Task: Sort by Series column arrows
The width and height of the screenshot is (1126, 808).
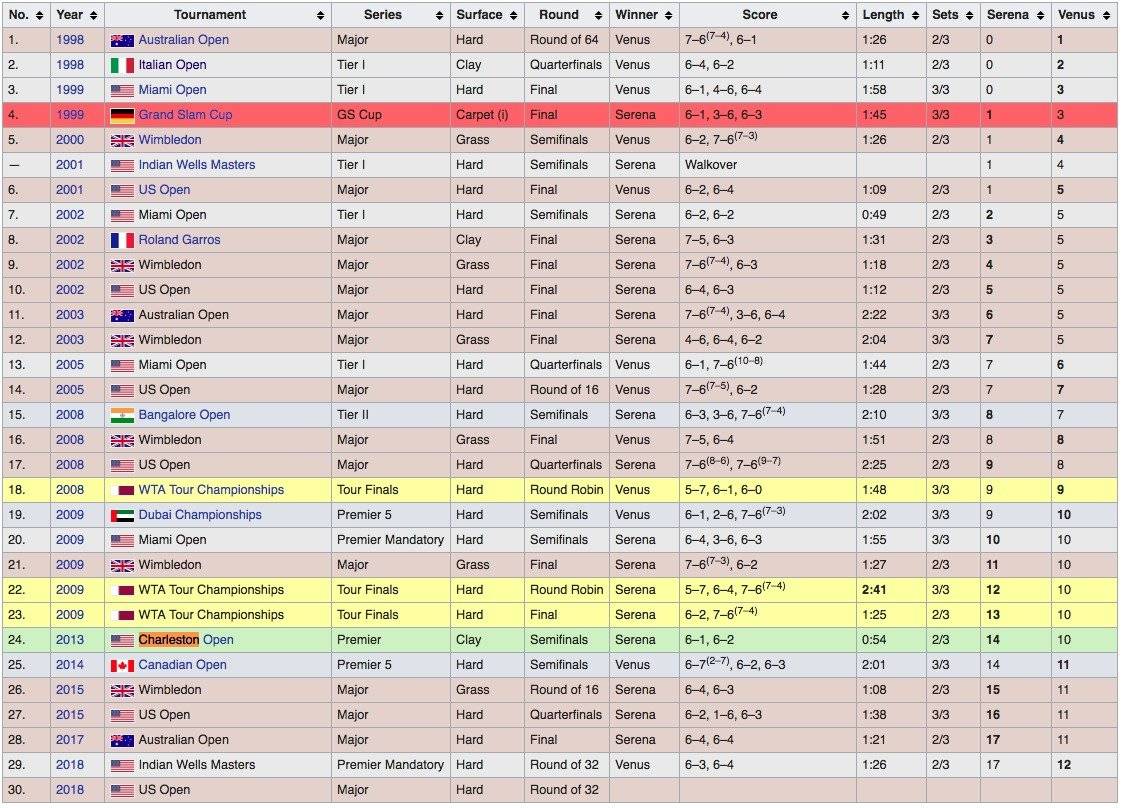Action: [439, 15]
